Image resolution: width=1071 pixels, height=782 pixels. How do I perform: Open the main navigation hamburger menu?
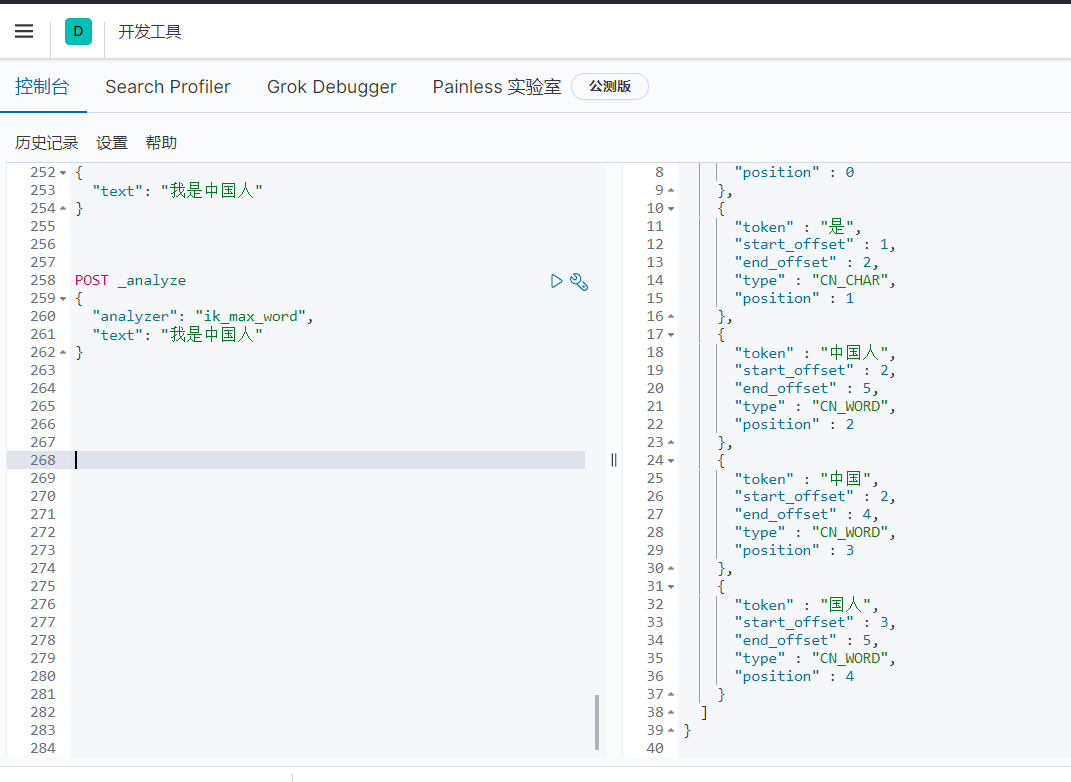click(x=24, y=31)
